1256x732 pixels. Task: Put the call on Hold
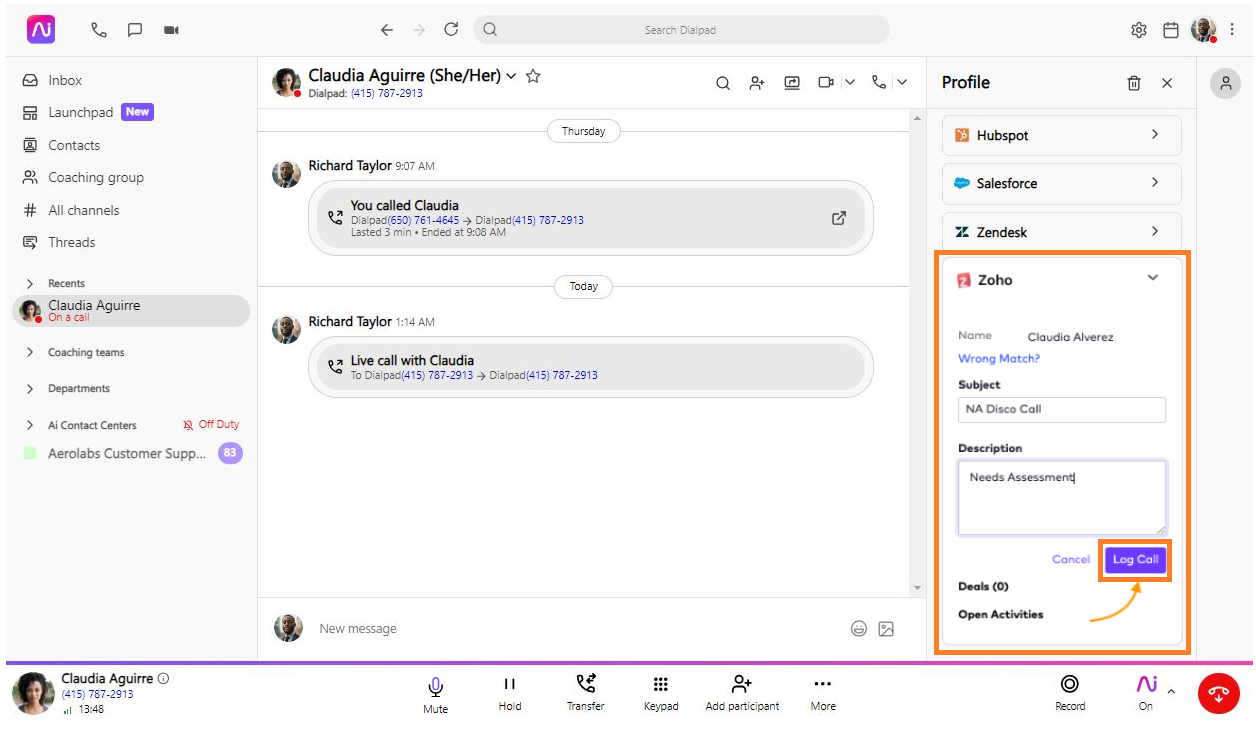(510, 693)
